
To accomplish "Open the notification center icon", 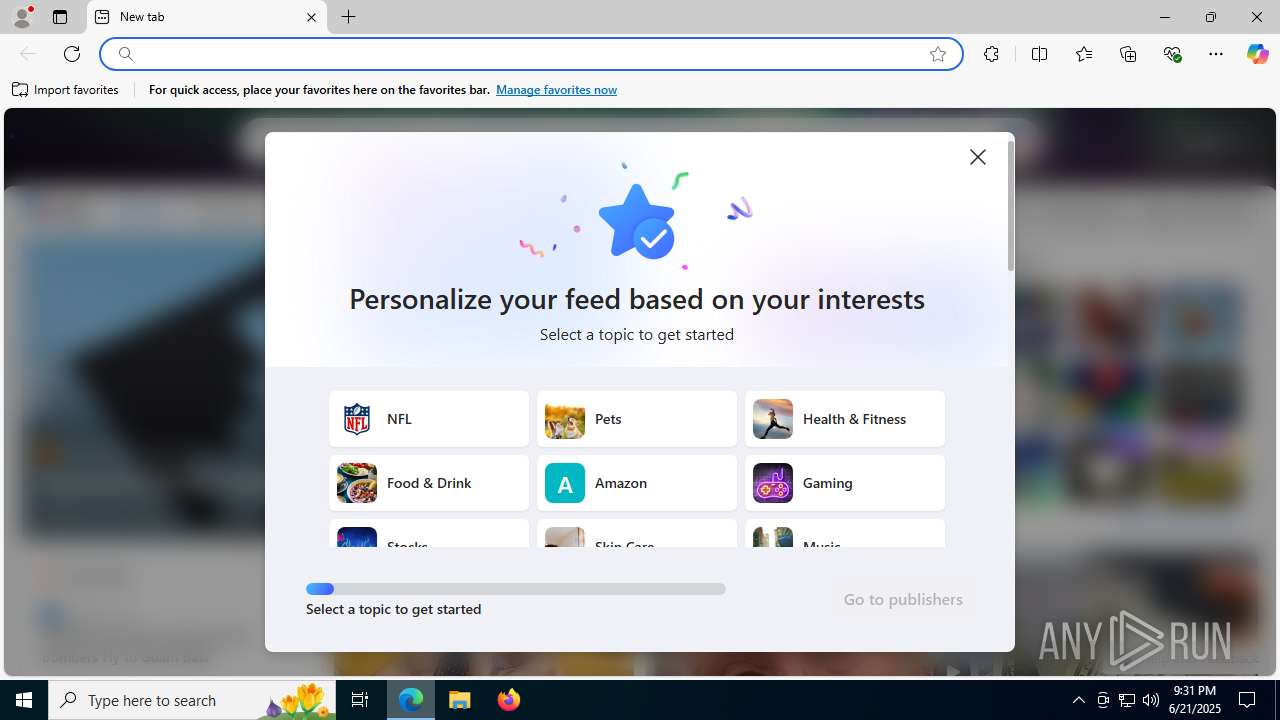I will pyautogui.click(x=1247, y=700).
